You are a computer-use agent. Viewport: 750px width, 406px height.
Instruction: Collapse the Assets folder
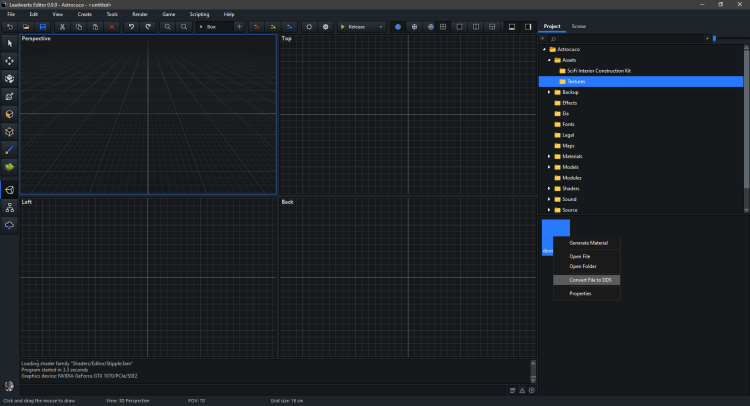point(548,60)
